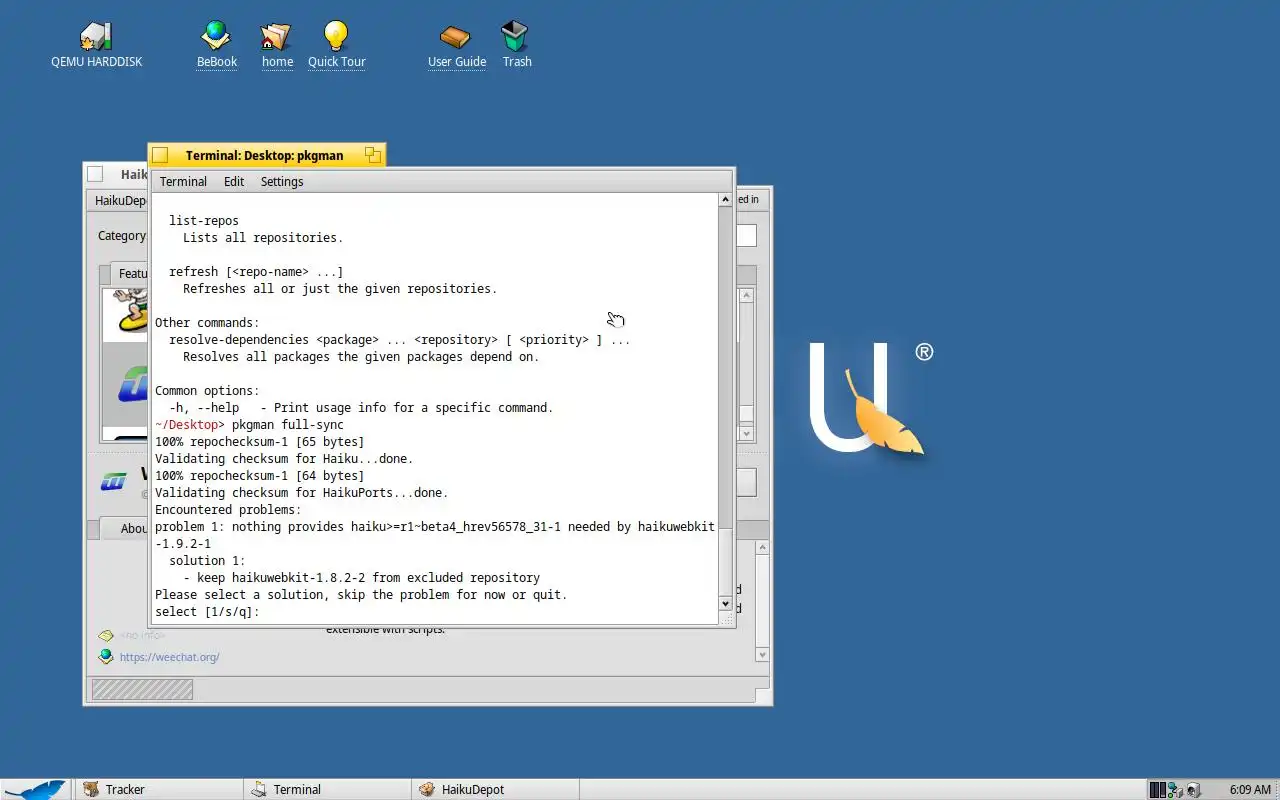Click the Terminal scrollbar up arrow

(x=726, y=200)
